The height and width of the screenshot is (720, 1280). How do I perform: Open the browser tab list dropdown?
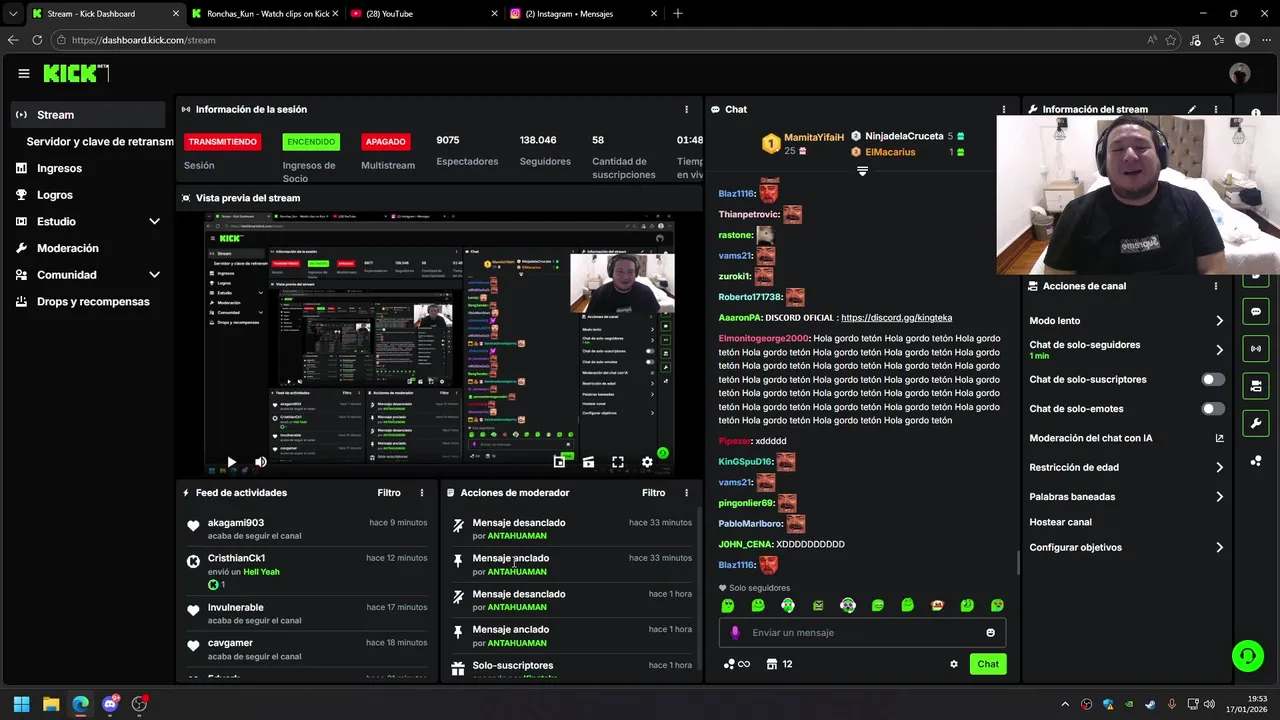[12, 14]
